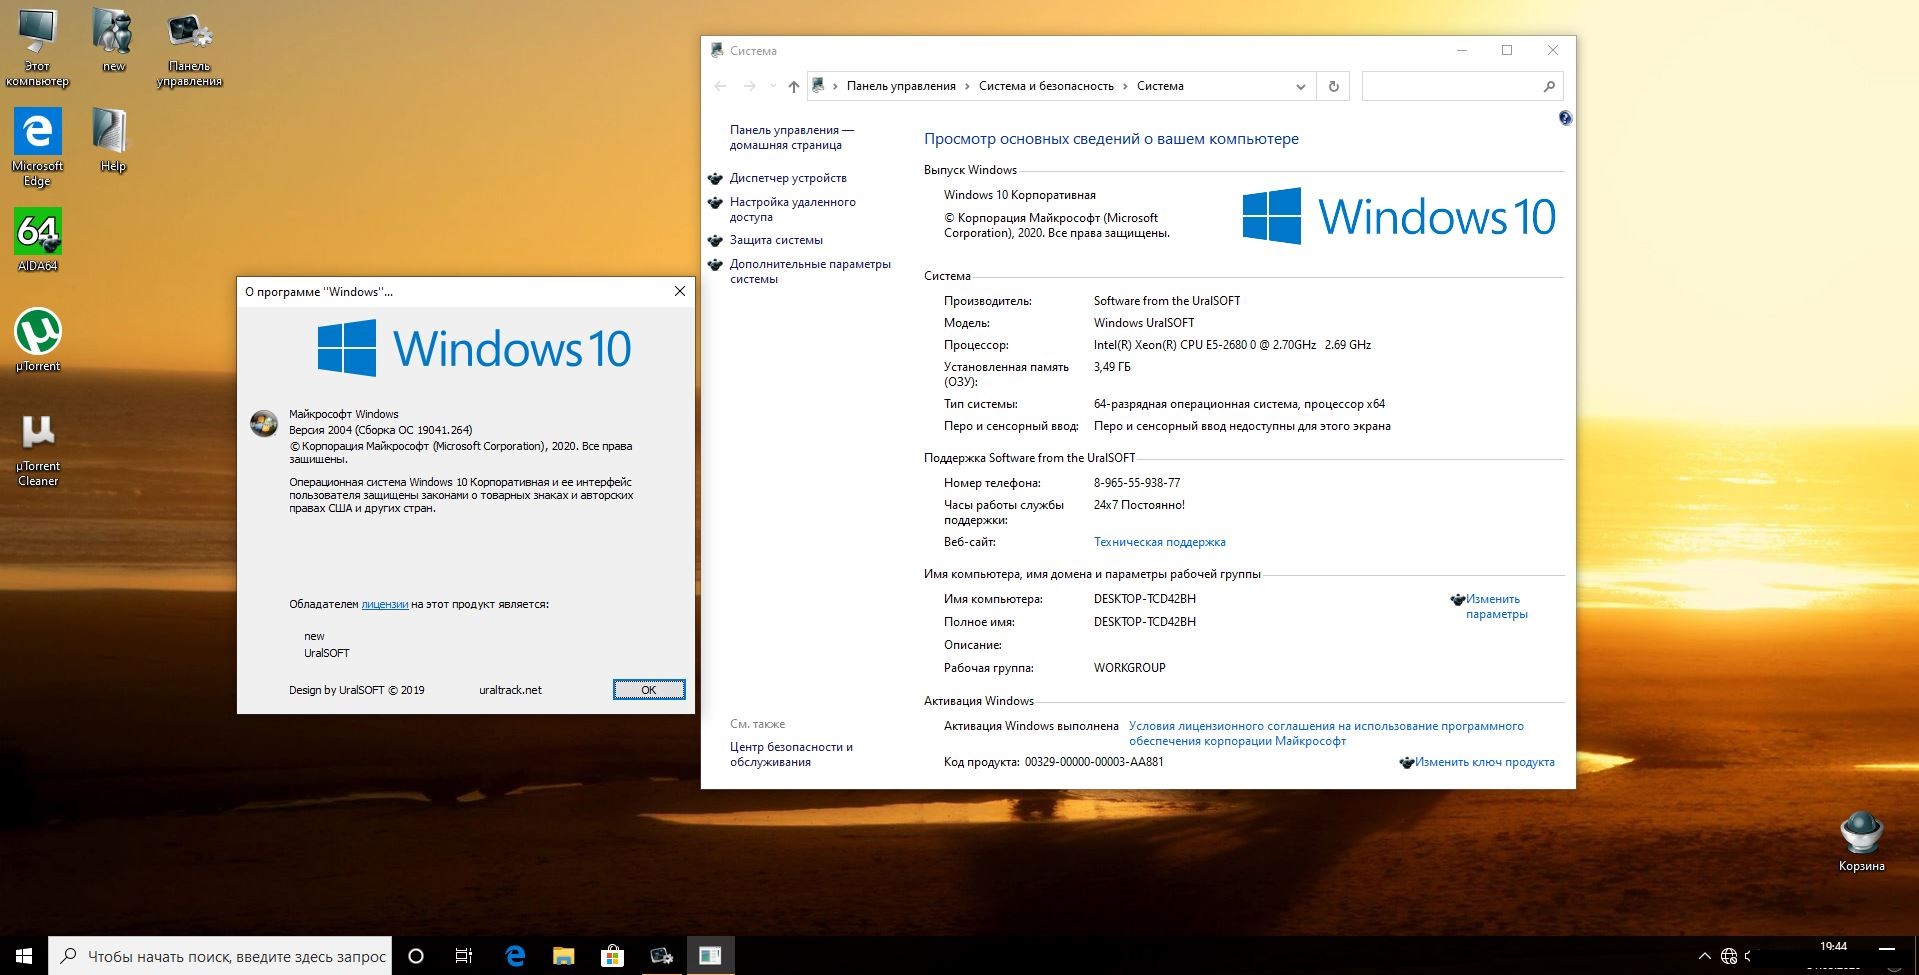Screen dimensions: 1919x975
Task: Click 'uraltrack.net' text in About dialog
Action: pos(510,690)
